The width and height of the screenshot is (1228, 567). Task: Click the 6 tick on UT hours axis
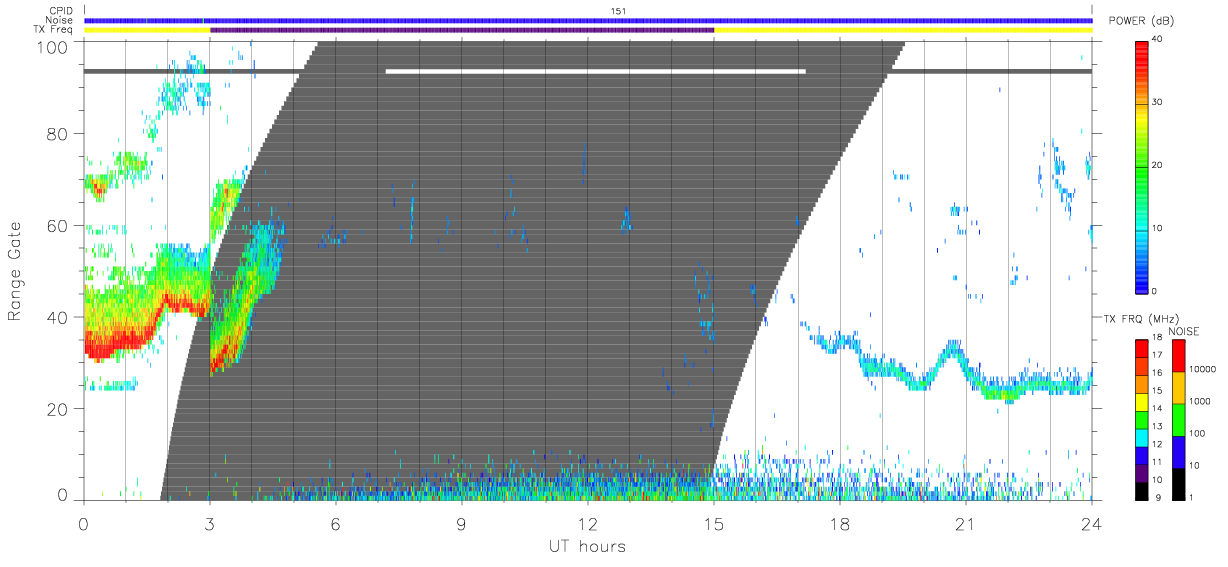click(x=336, y=522)
